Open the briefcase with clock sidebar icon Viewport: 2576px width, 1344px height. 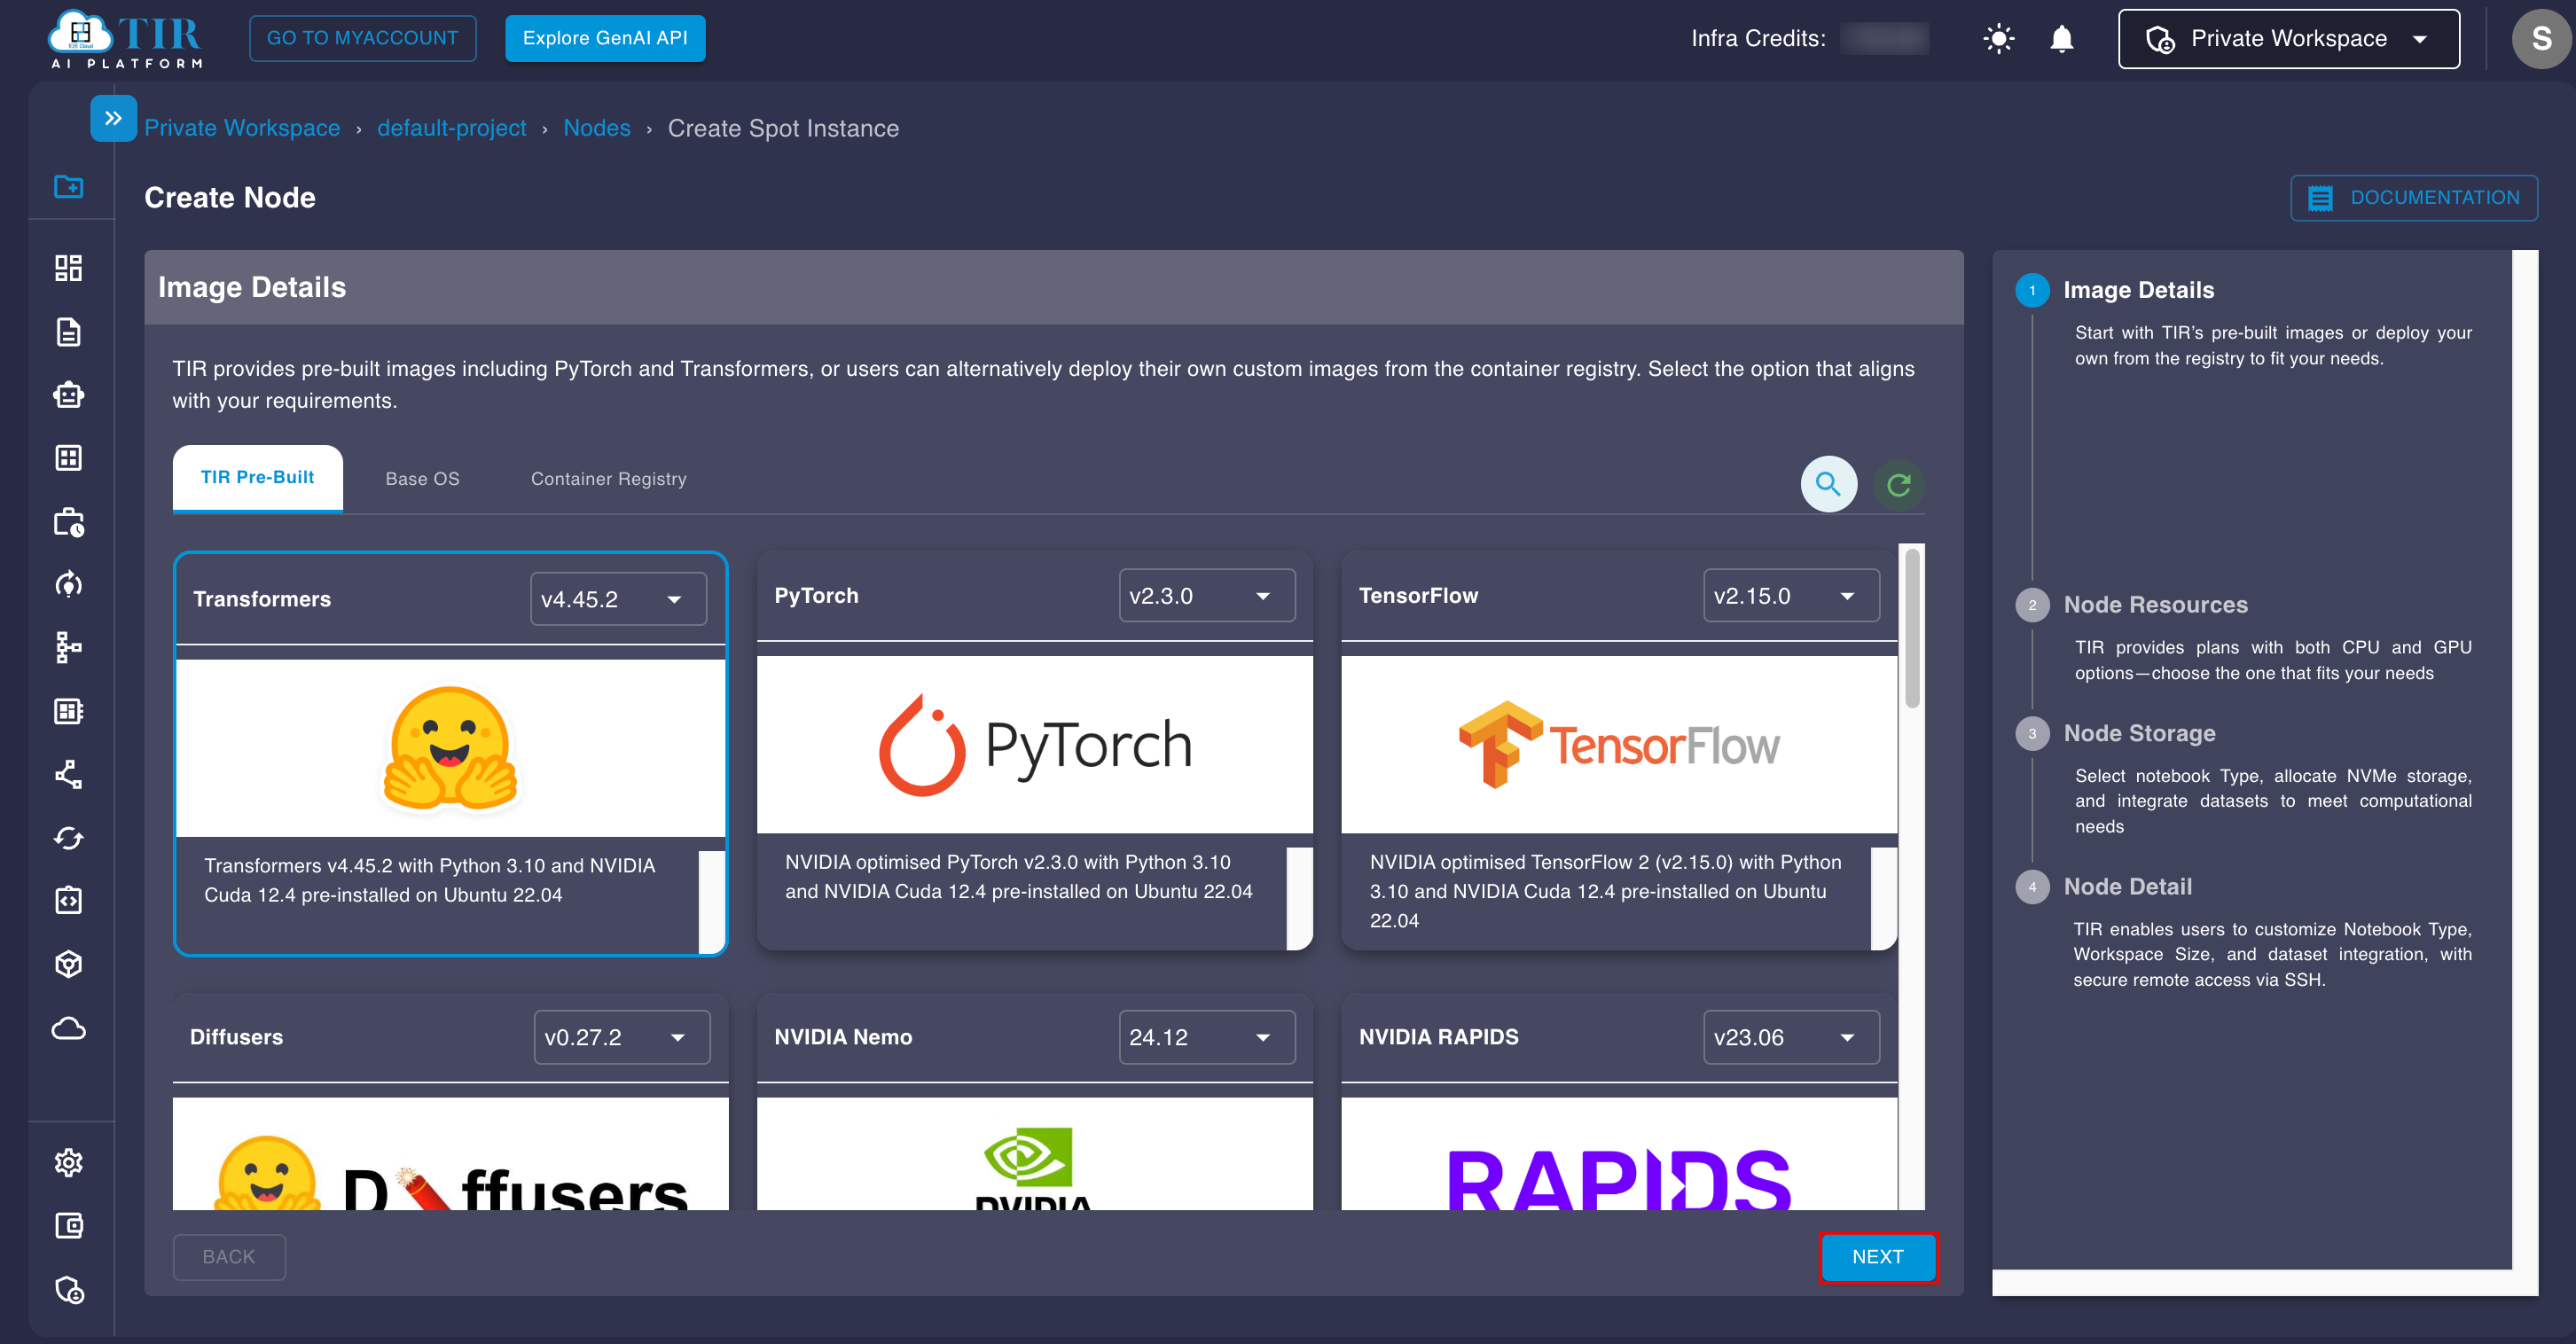68,522
